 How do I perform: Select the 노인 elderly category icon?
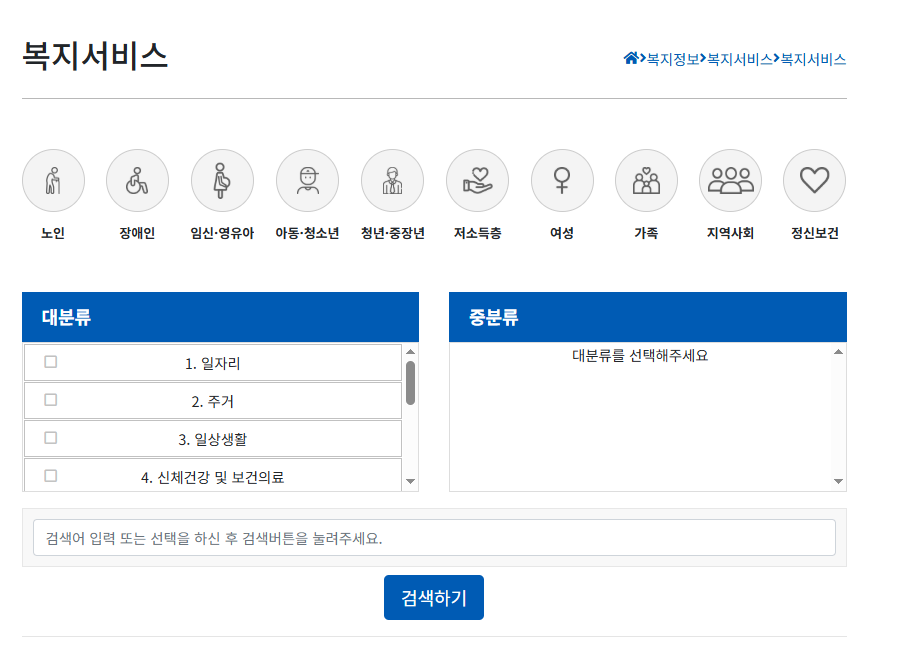coord(53,181)
